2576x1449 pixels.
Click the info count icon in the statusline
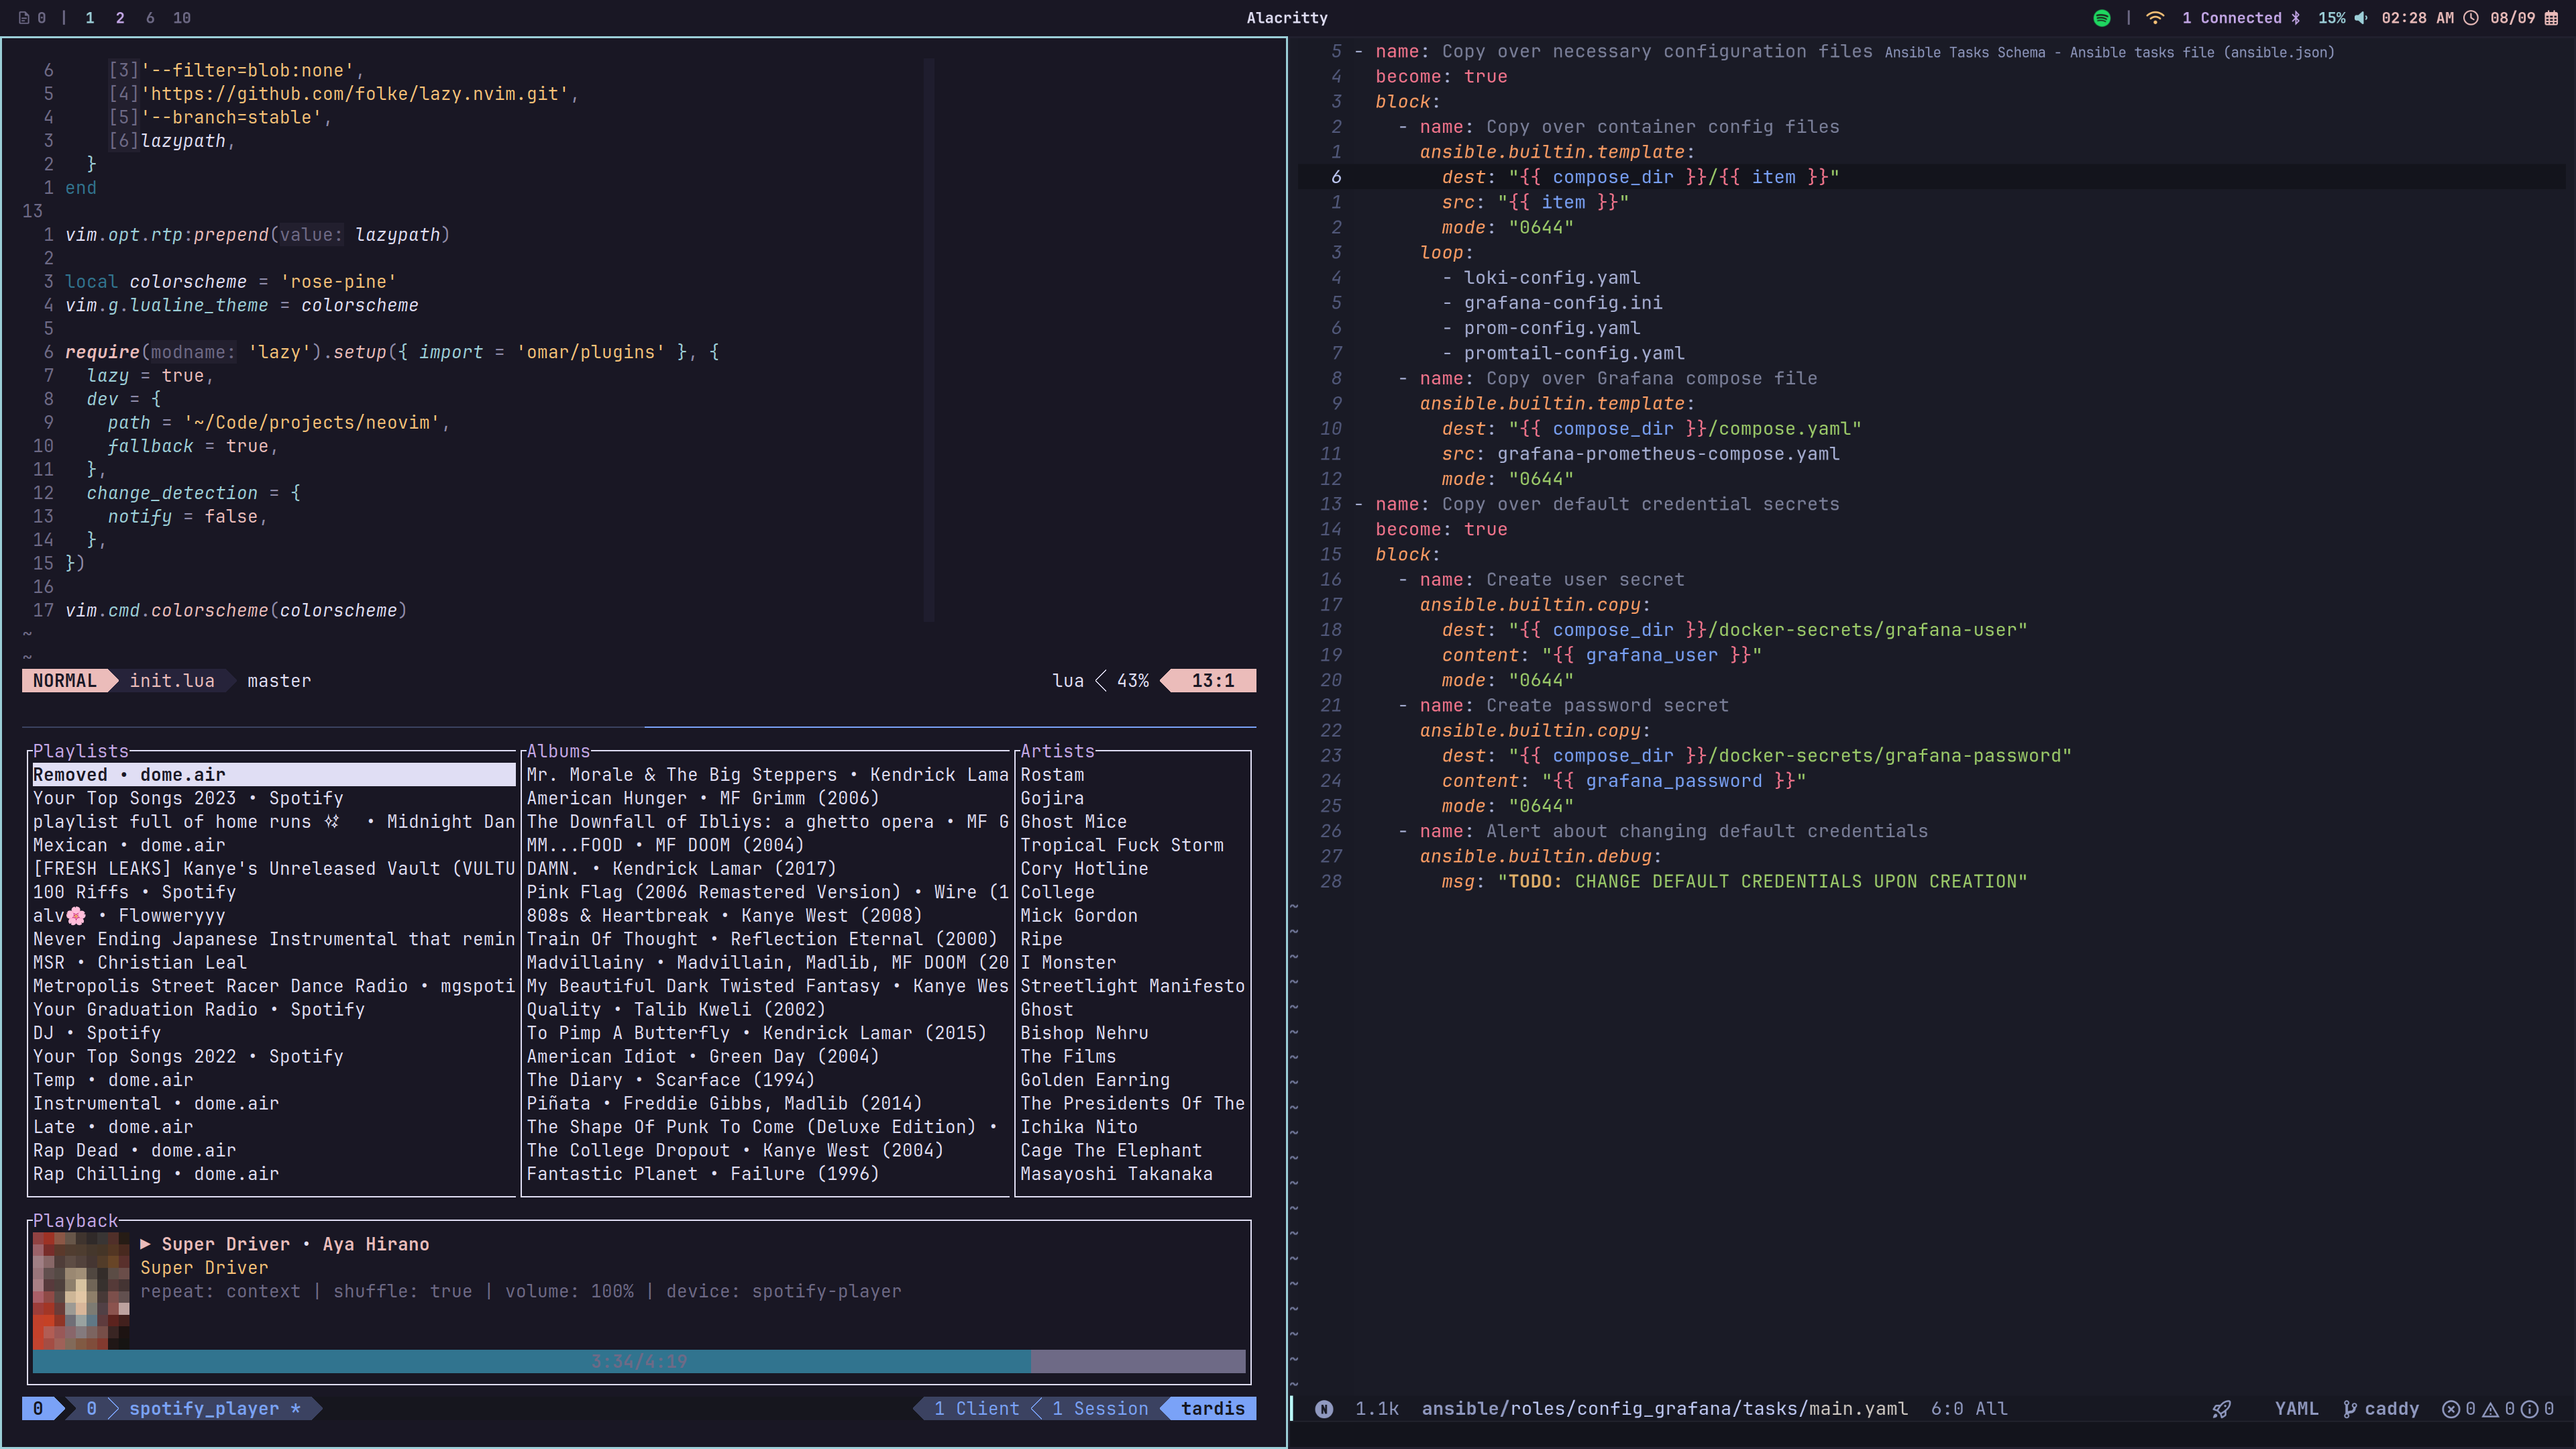(2529, 1409)
